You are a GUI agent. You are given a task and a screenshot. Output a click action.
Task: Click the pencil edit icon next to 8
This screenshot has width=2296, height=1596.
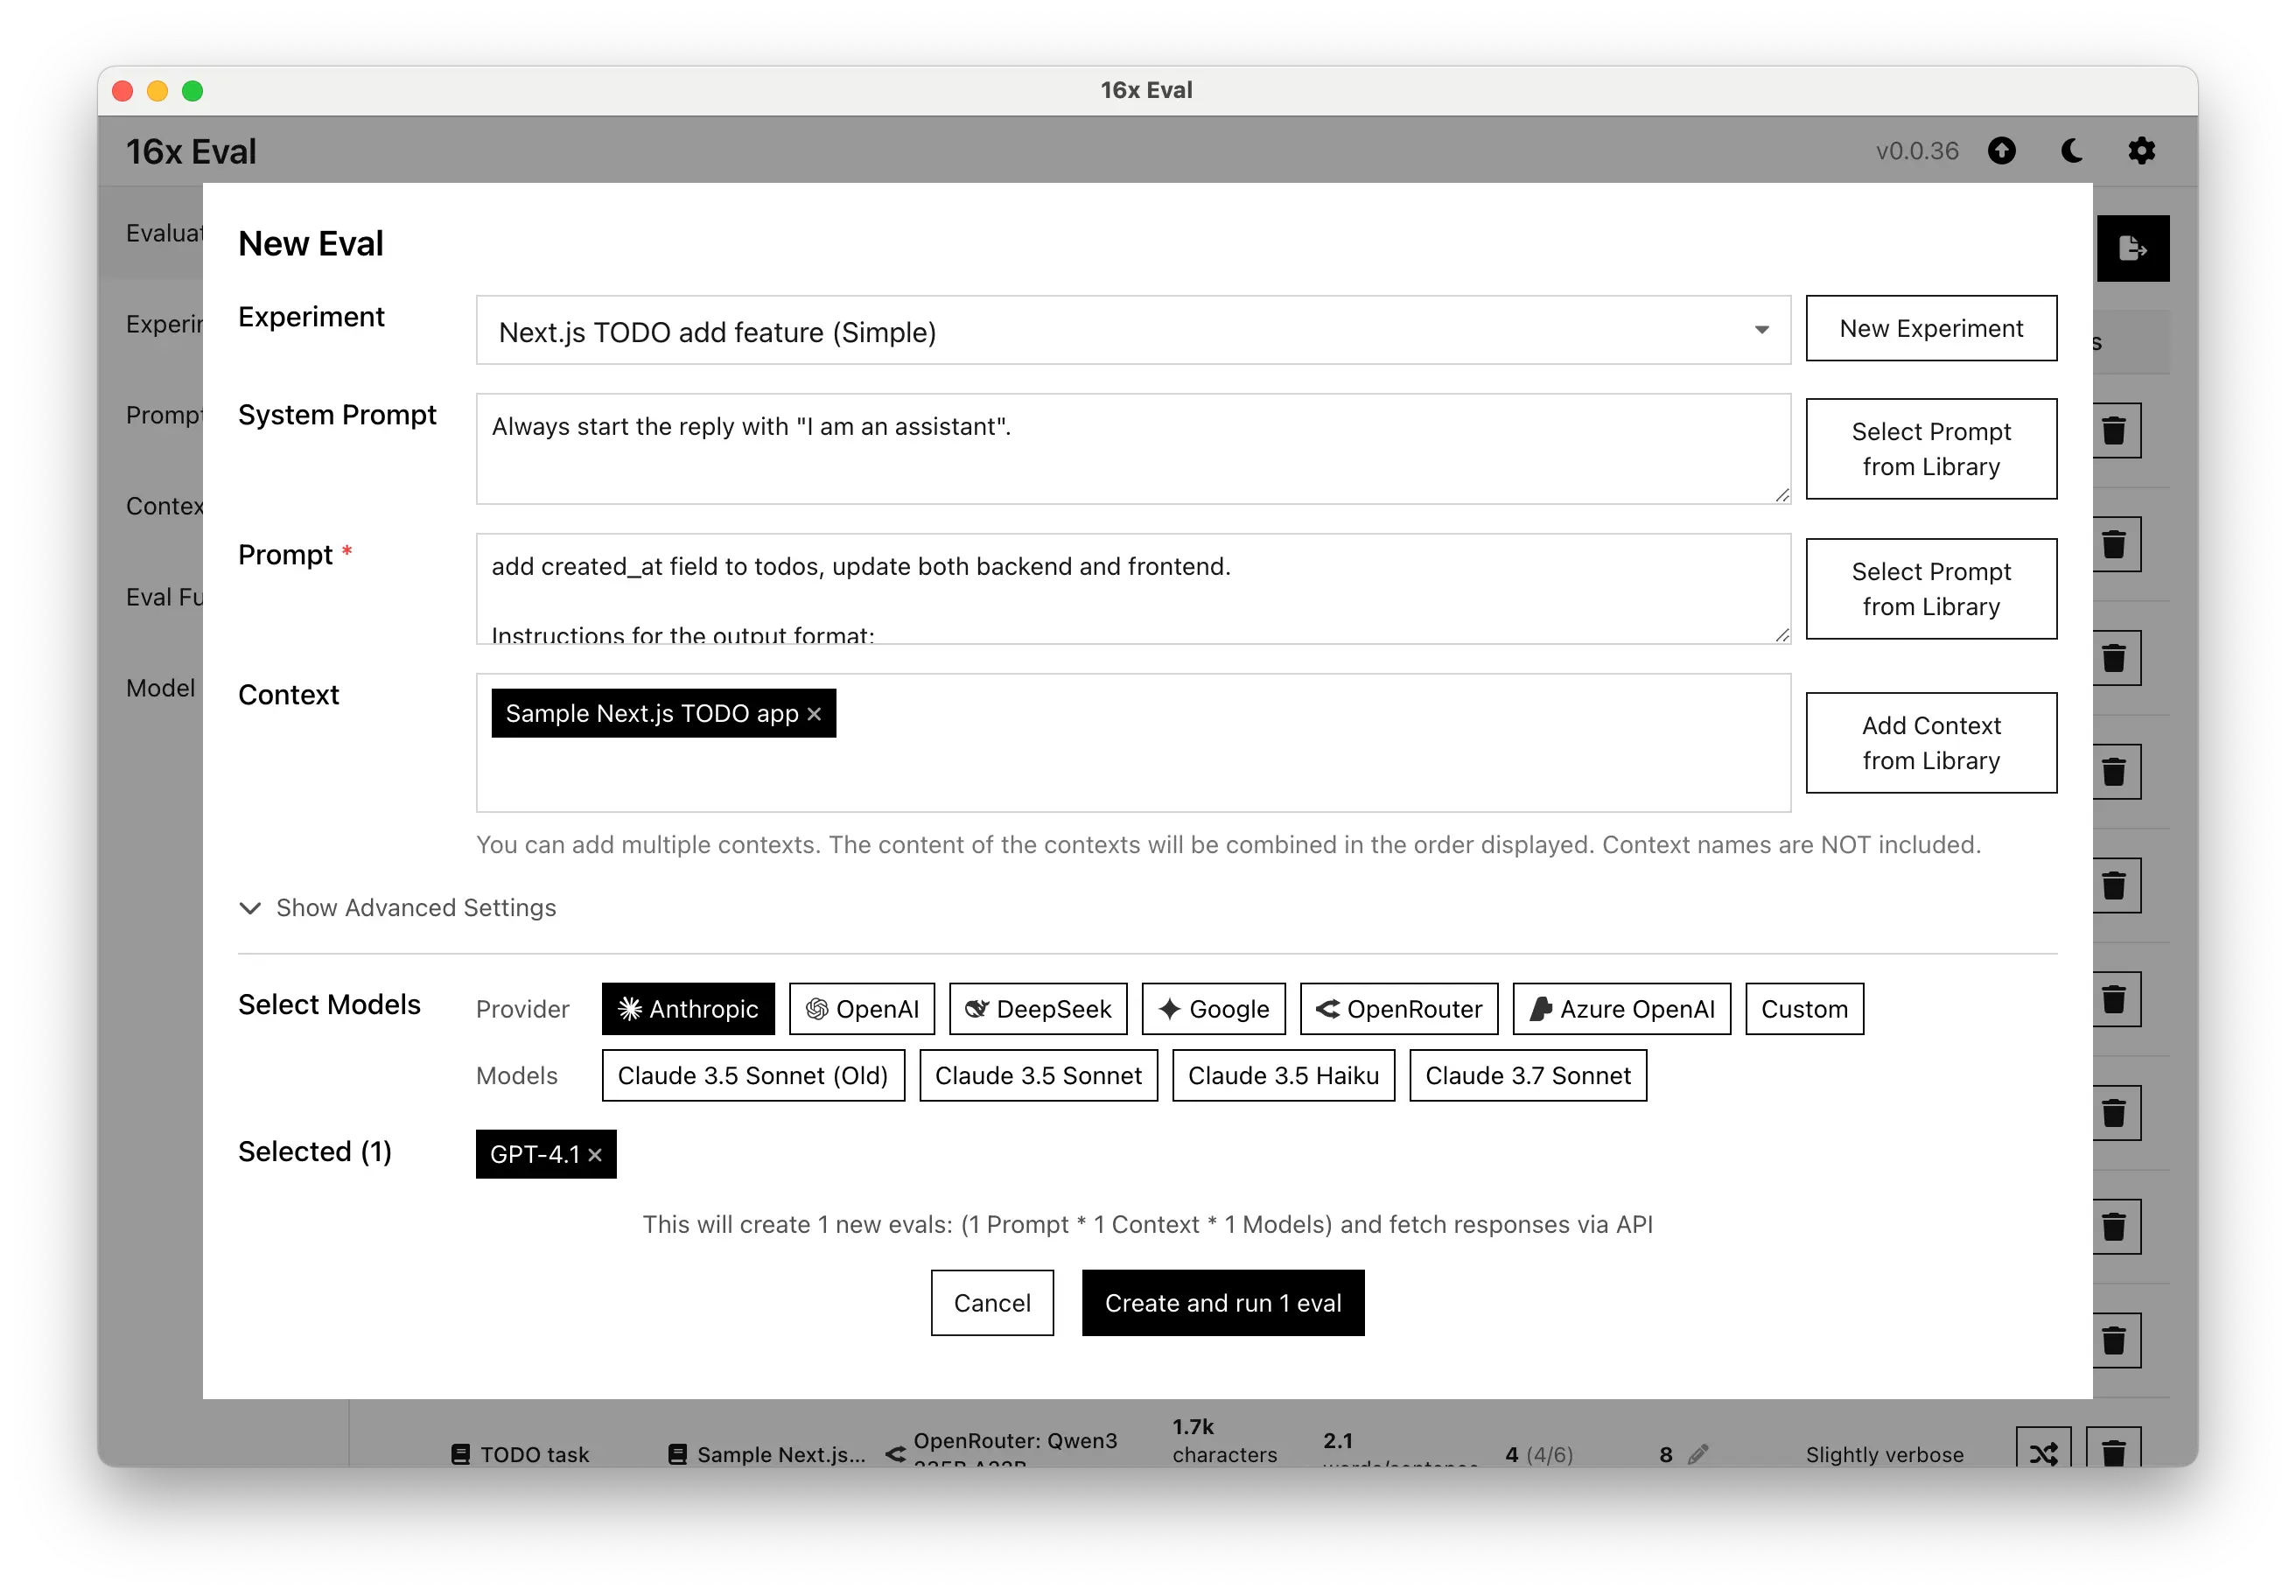click(1698, 1454)
